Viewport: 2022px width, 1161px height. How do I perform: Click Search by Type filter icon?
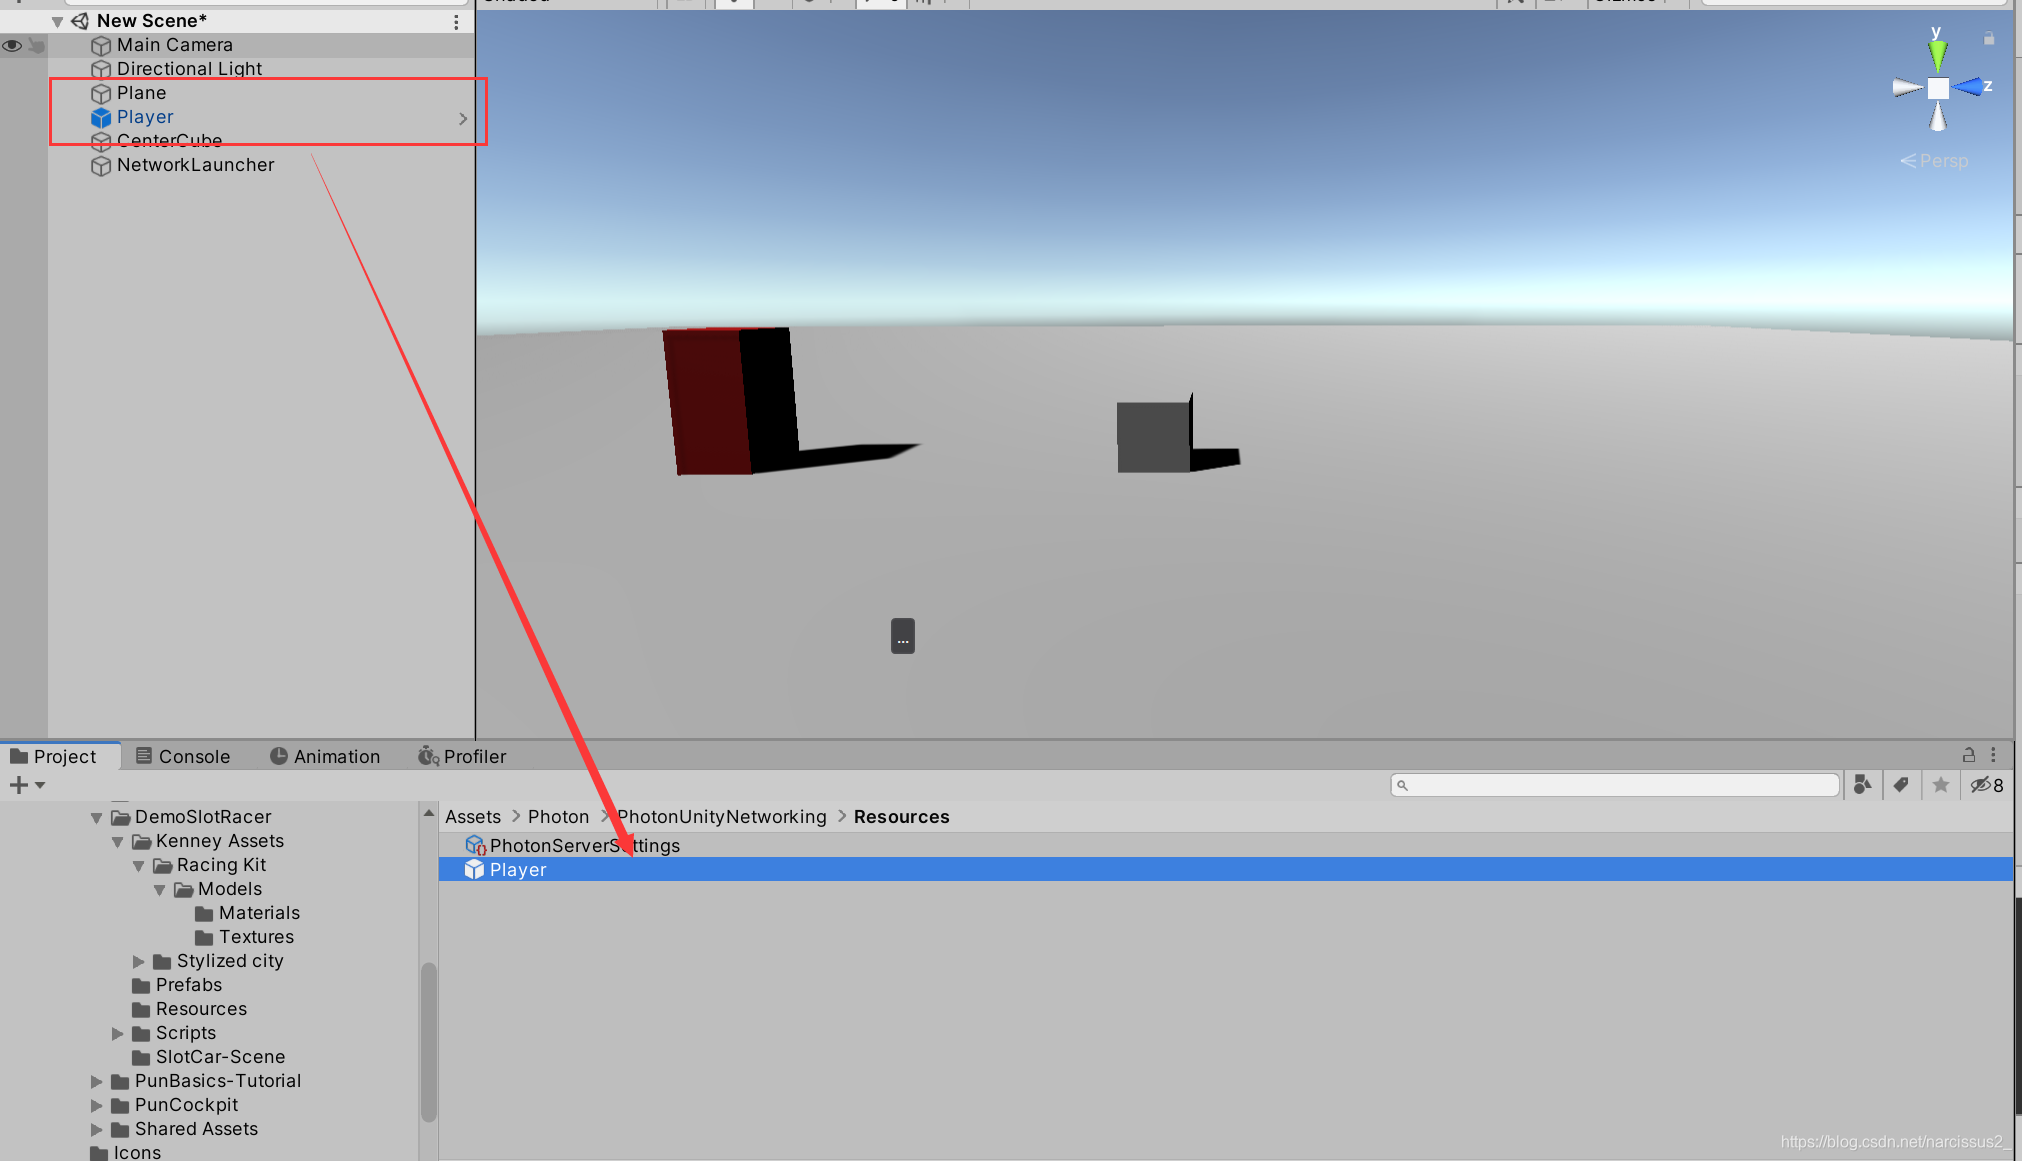[x=1862, y=785]
